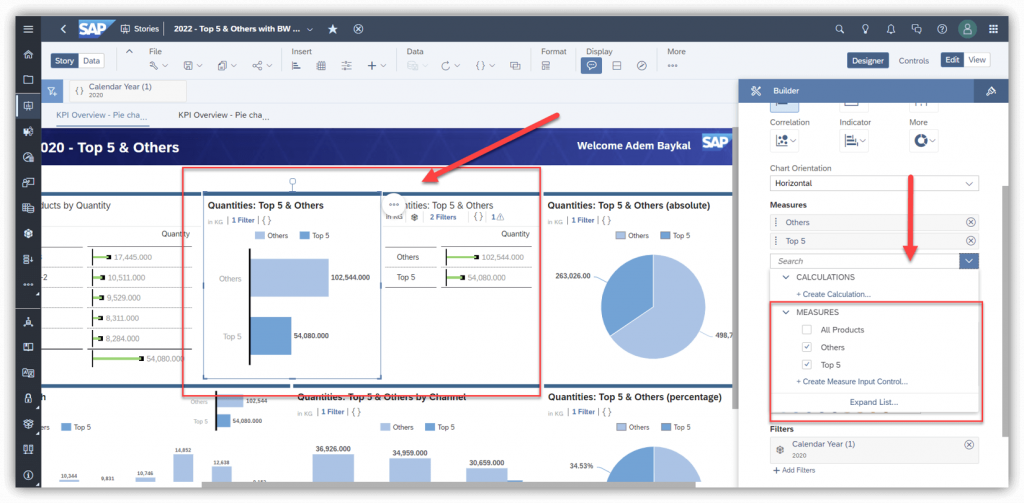Switch to Data mode toggle
This screenshot has height=503, width=1024.
click(x=91, y=61)
